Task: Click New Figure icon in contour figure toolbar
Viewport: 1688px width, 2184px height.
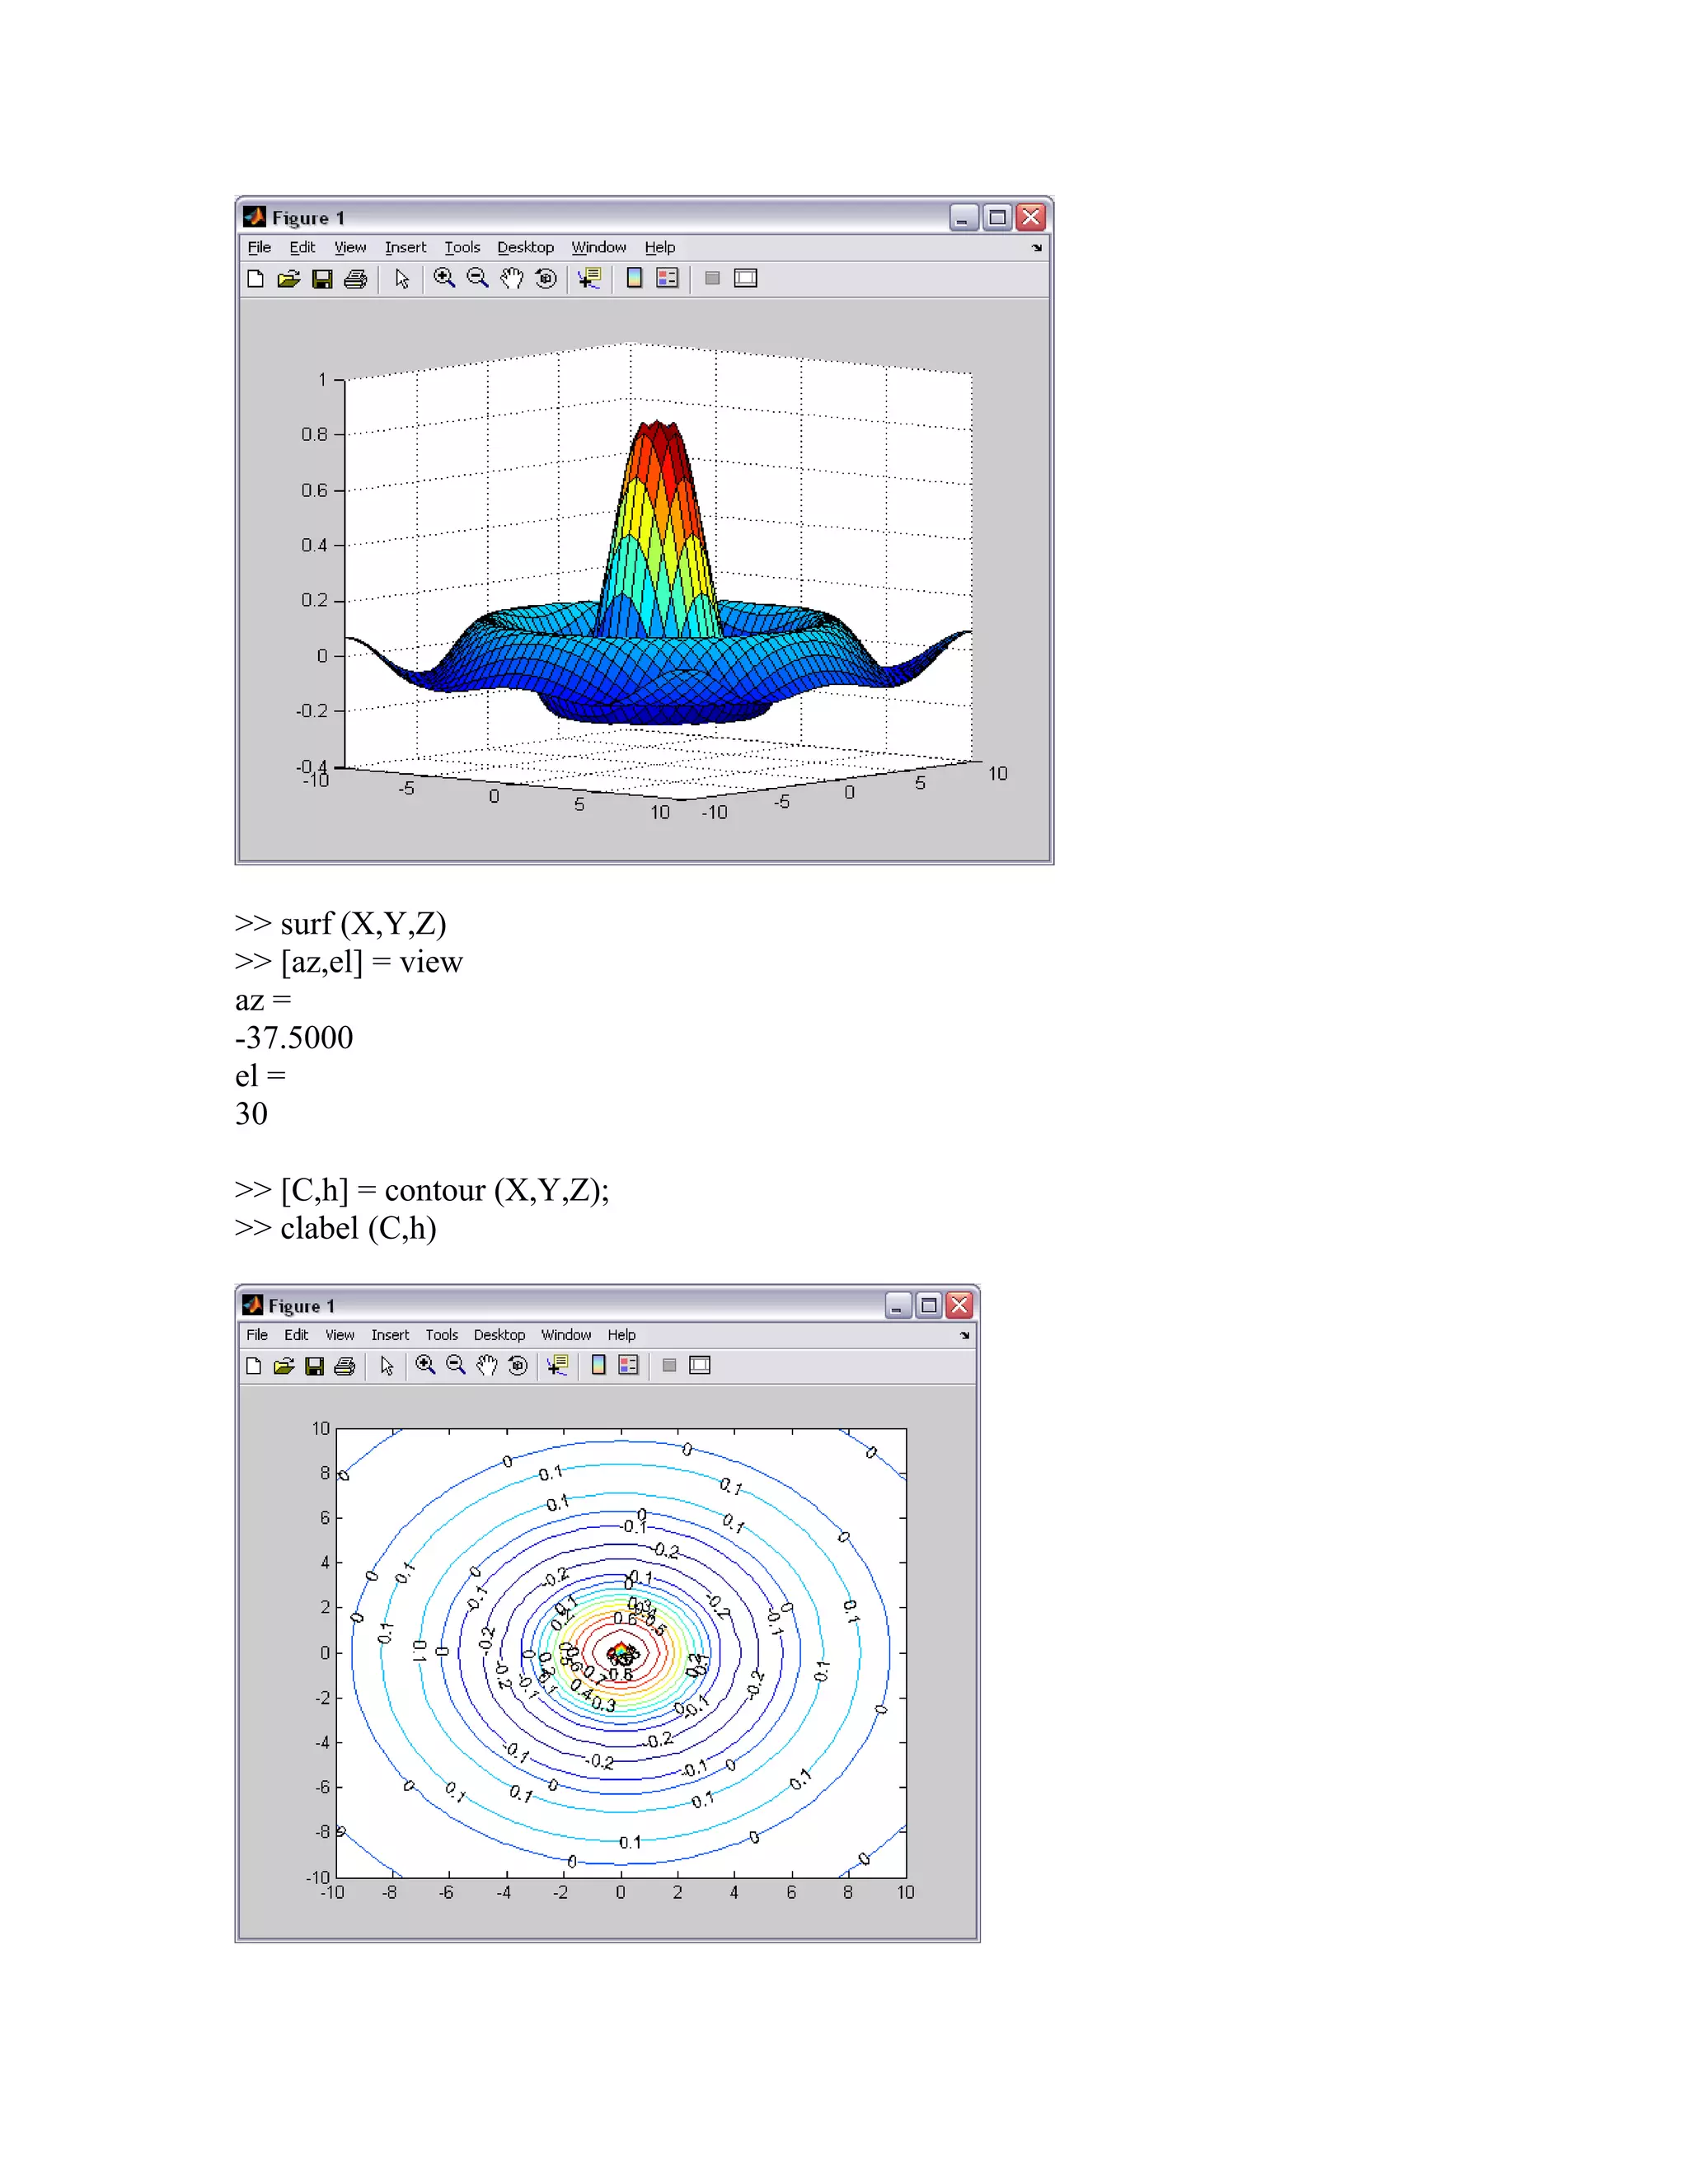Action: tap(254, 1366)
